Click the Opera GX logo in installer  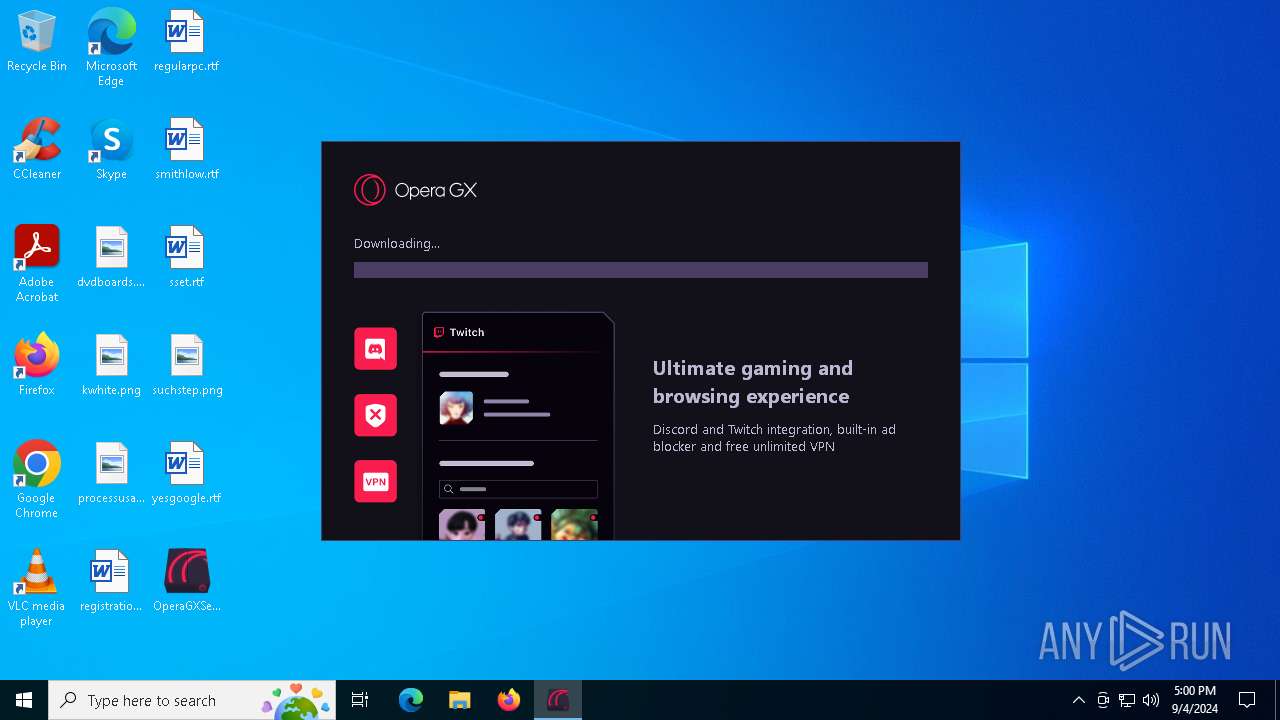coord(415,190)
